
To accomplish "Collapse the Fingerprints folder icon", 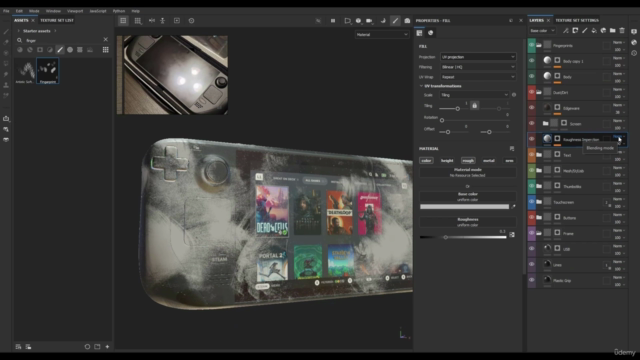I will [x=539, y=45].
